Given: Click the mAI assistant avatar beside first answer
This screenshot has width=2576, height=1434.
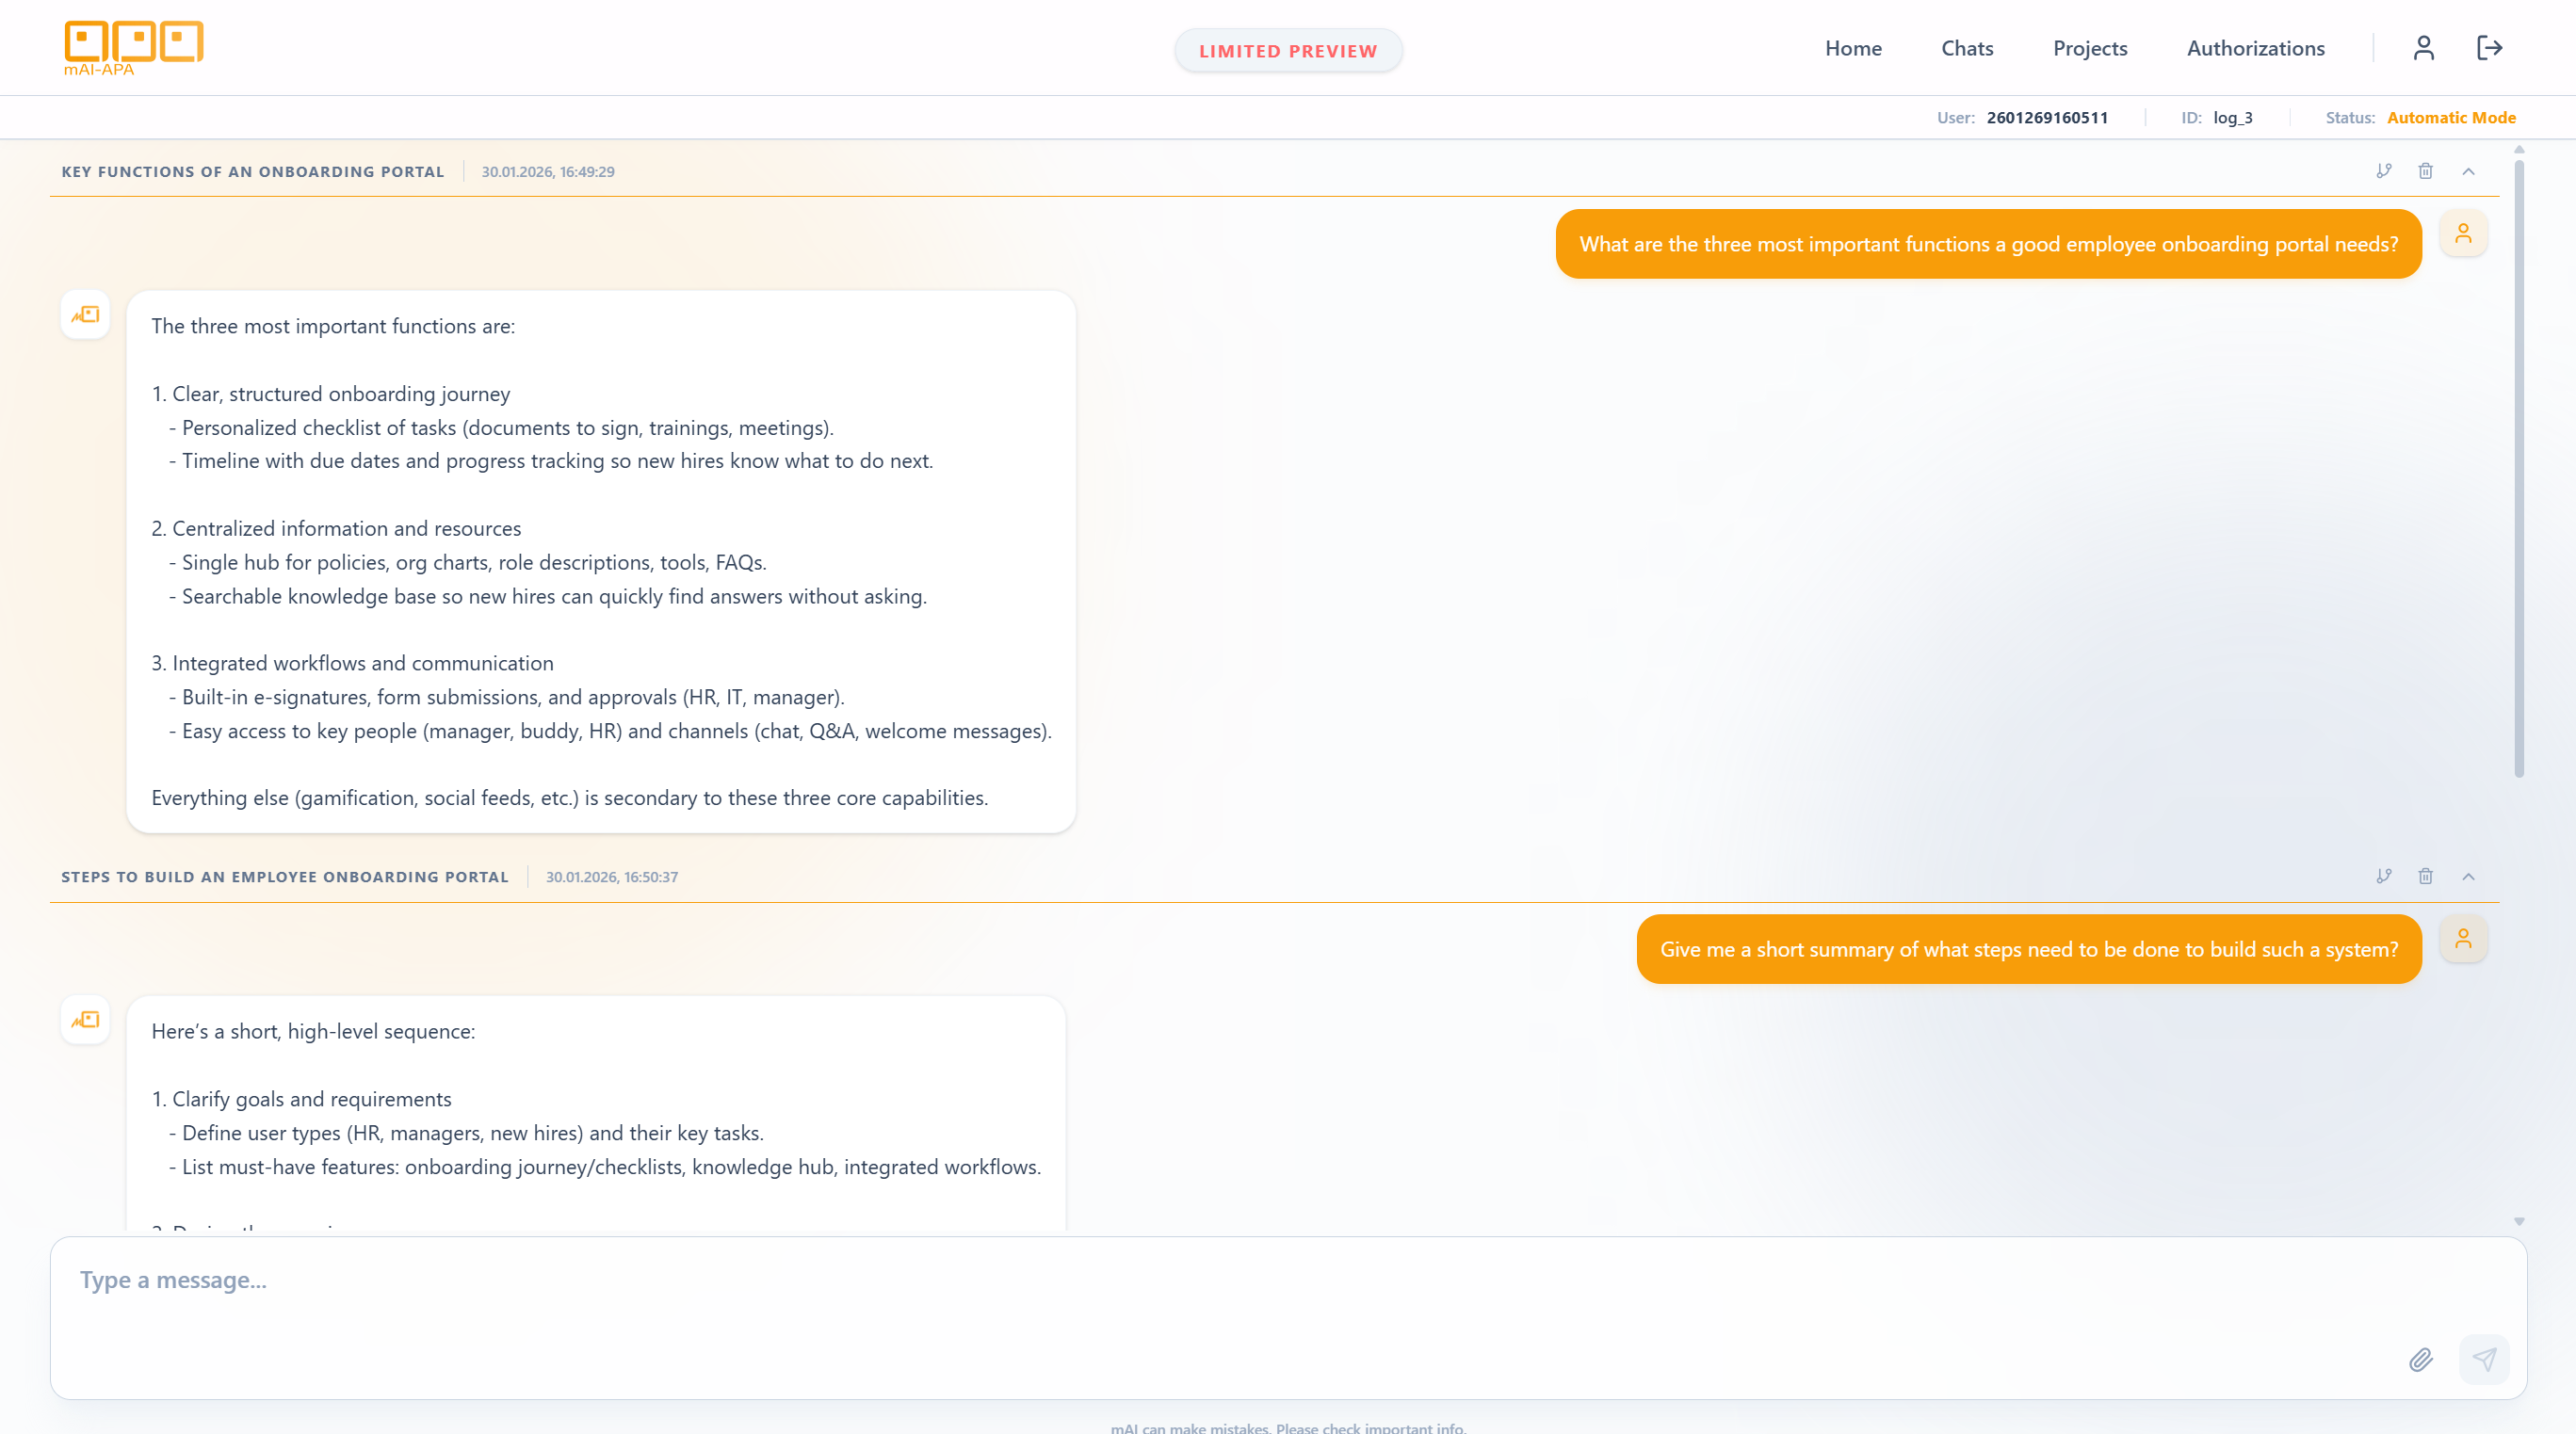Looking at the screenshot, I should click(x=85, y=315).
